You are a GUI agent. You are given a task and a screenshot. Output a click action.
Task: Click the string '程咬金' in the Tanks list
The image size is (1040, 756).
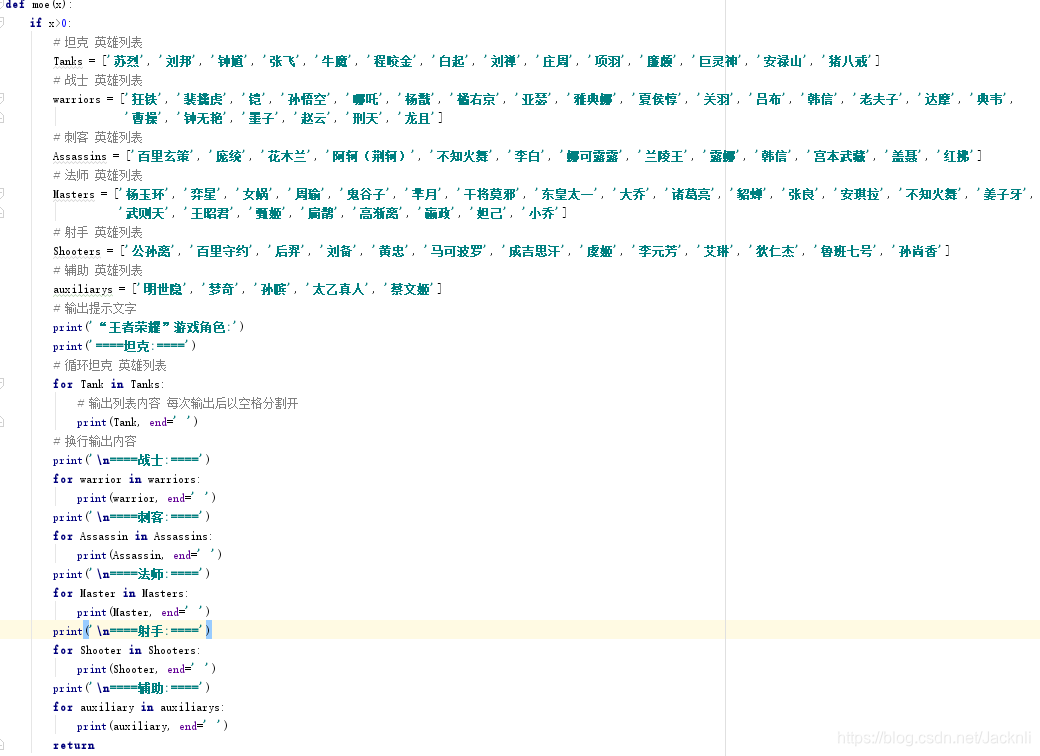click(393, 62)
